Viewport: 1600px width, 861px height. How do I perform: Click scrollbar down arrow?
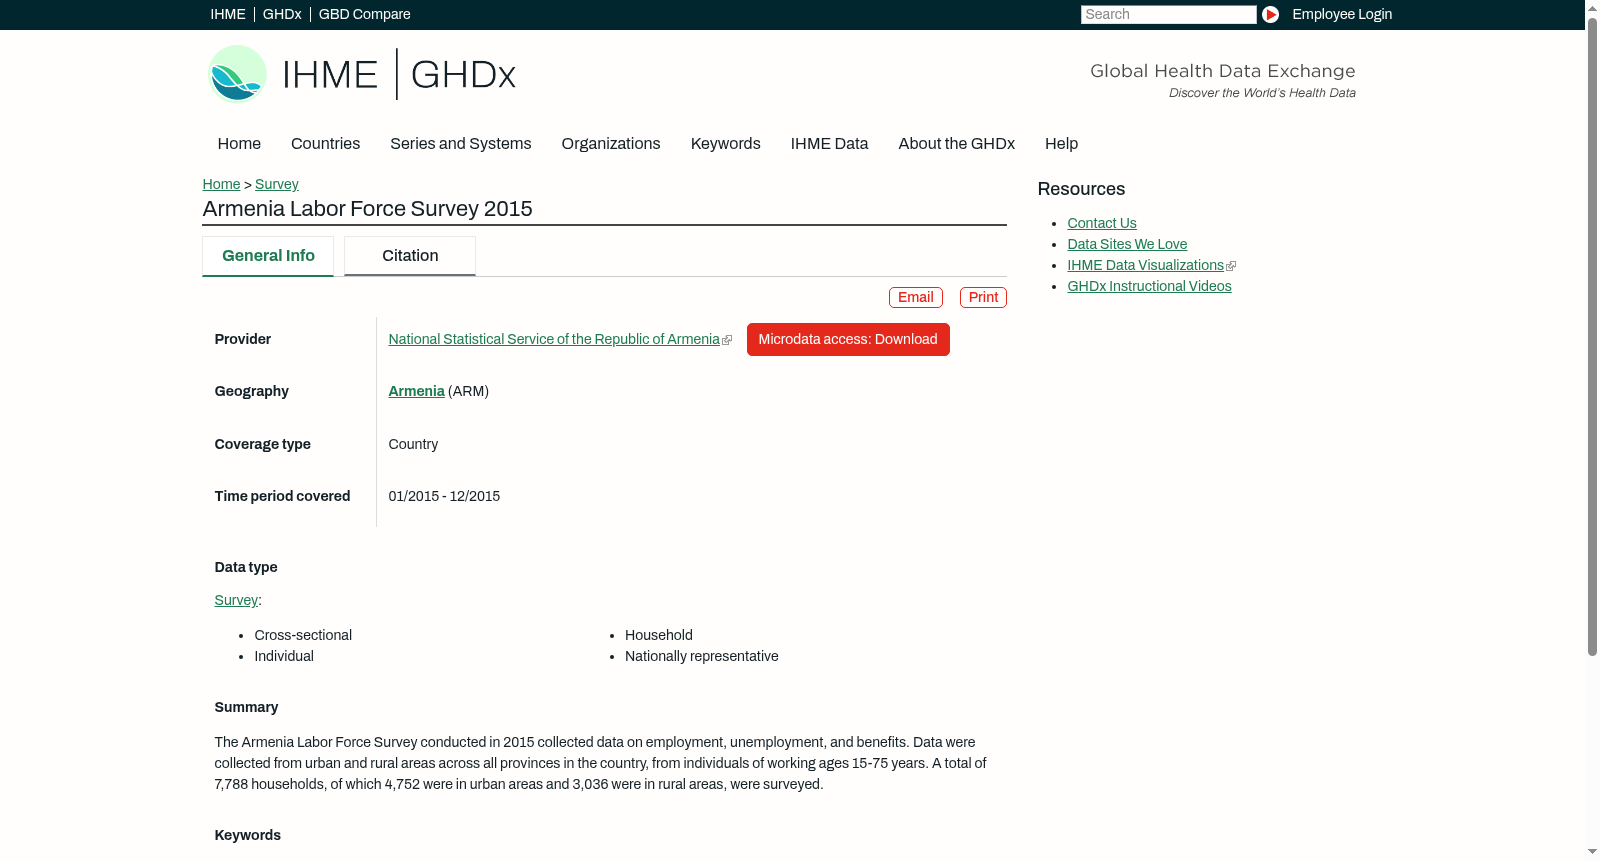[x=1592, y=852]
